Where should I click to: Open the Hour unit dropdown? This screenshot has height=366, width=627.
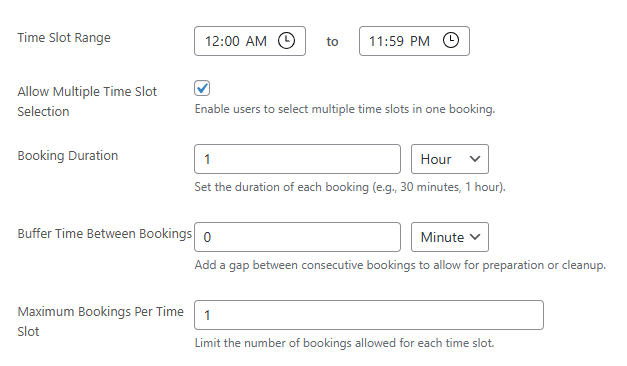click(x=450, y=159)
